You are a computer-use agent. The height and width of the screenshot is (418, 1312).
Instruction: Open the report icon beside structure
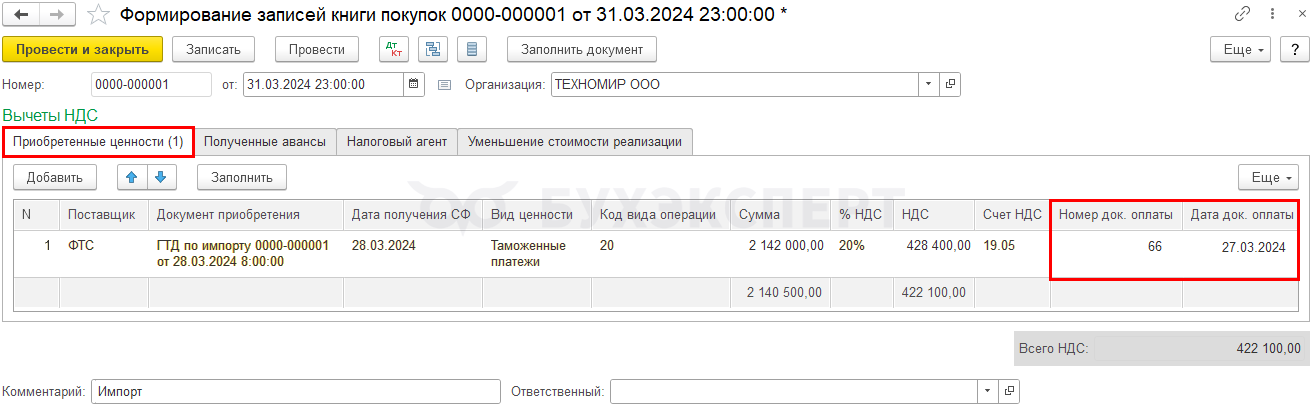click(472, 49)
